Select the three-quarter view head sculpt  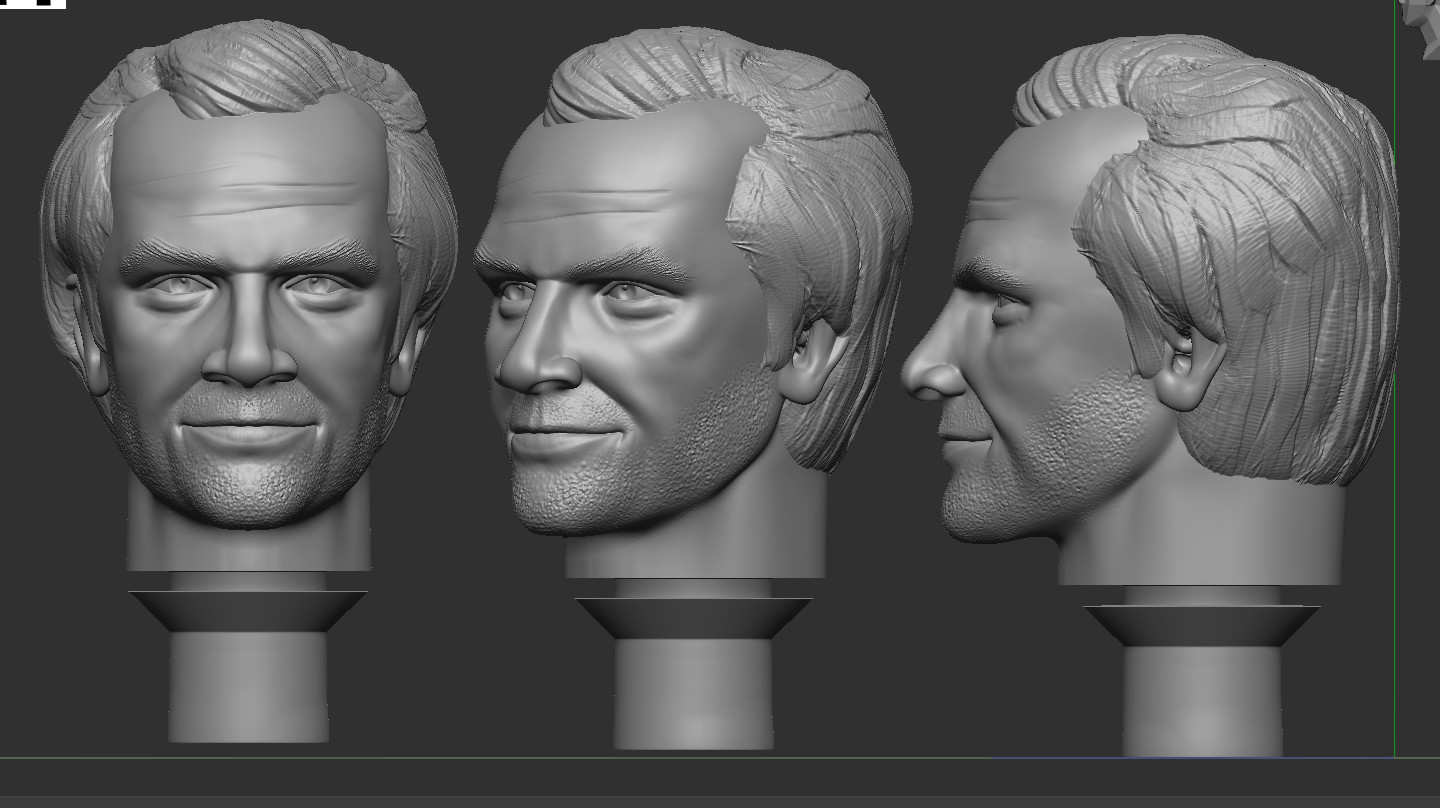[690, 300]
